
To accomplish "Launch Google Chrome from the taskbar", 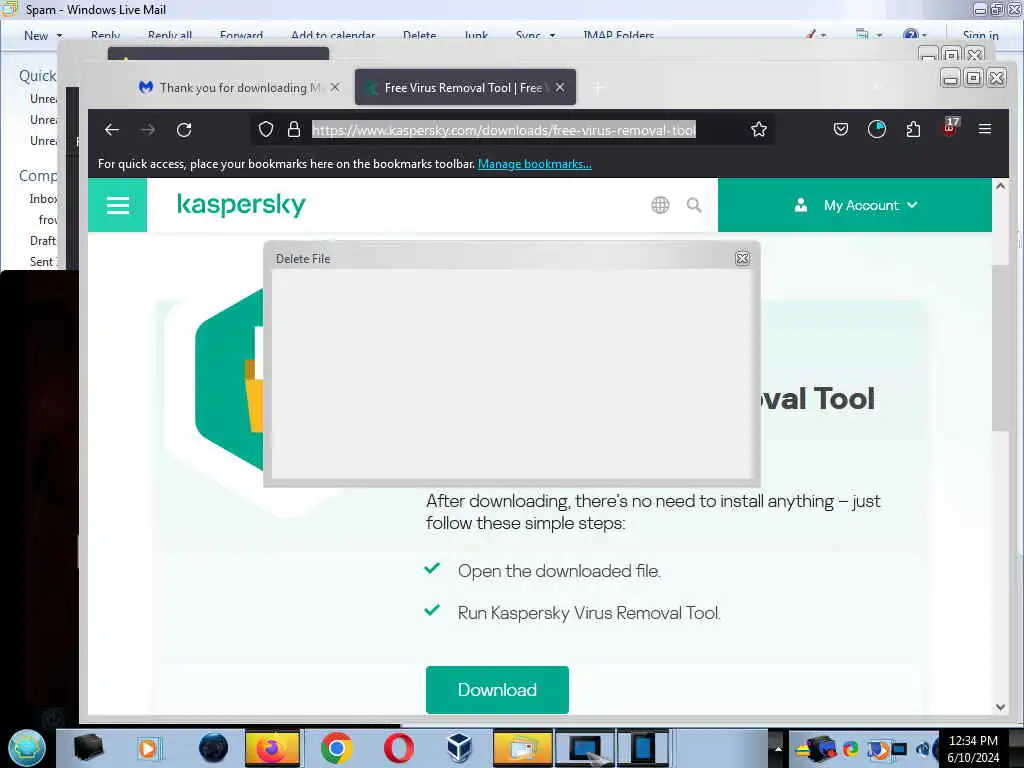I will (336, 748).
